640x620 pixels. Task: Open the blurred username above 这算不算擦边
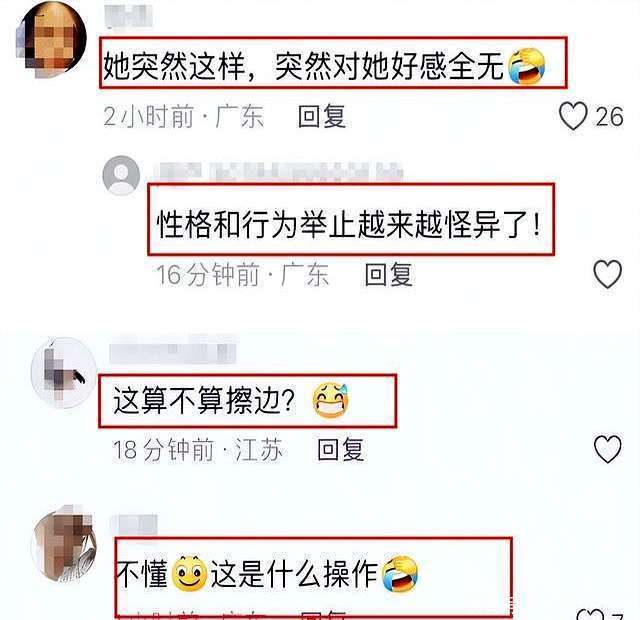[173, 349]
